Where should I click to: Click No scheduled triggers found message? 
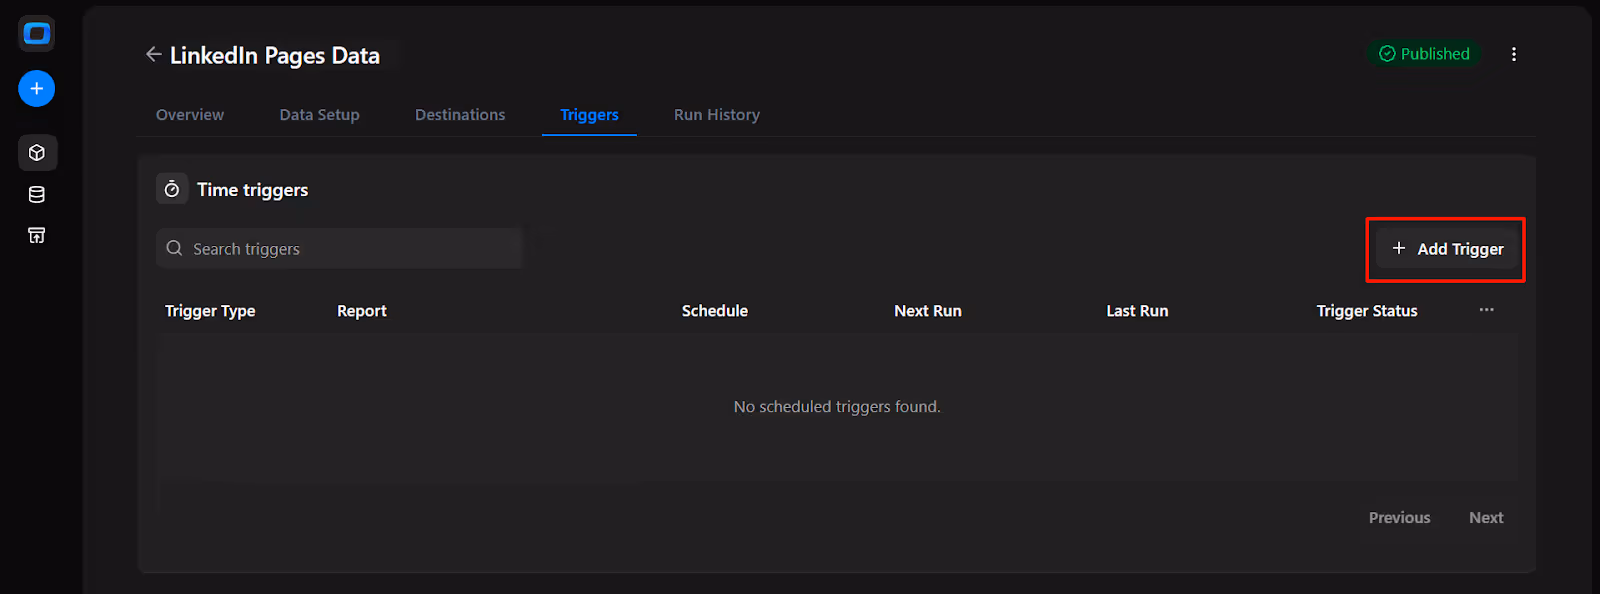[837, 407]
